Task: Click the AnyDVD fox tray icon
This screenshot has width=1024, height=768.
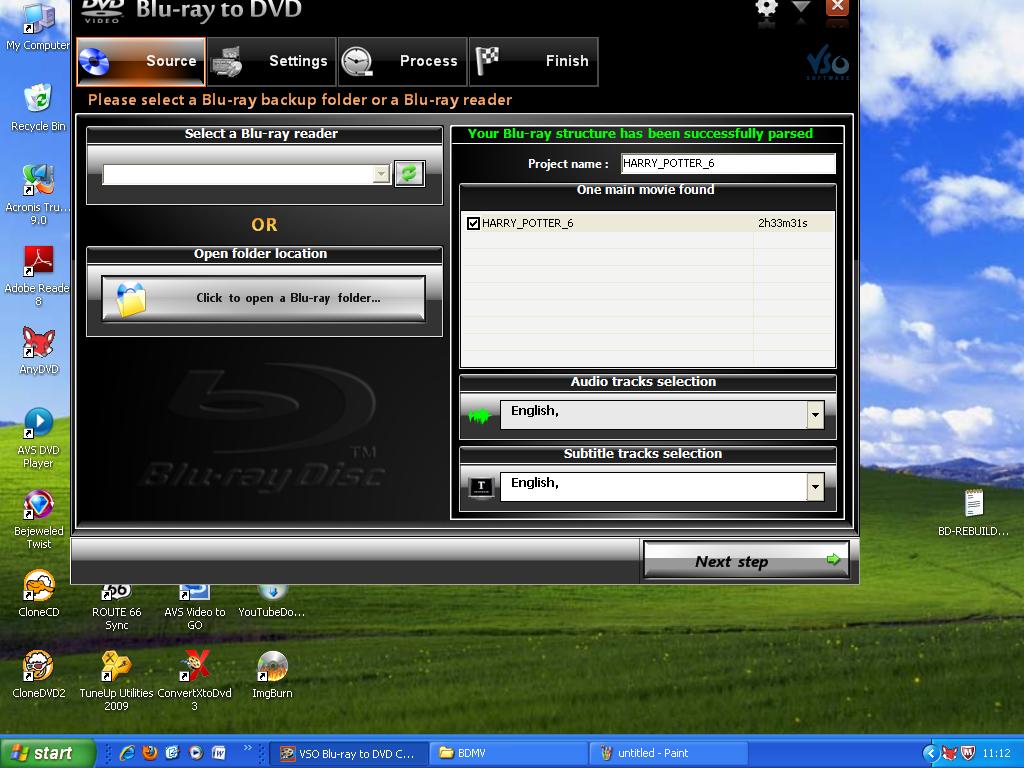Action: [x=949, y=754]
